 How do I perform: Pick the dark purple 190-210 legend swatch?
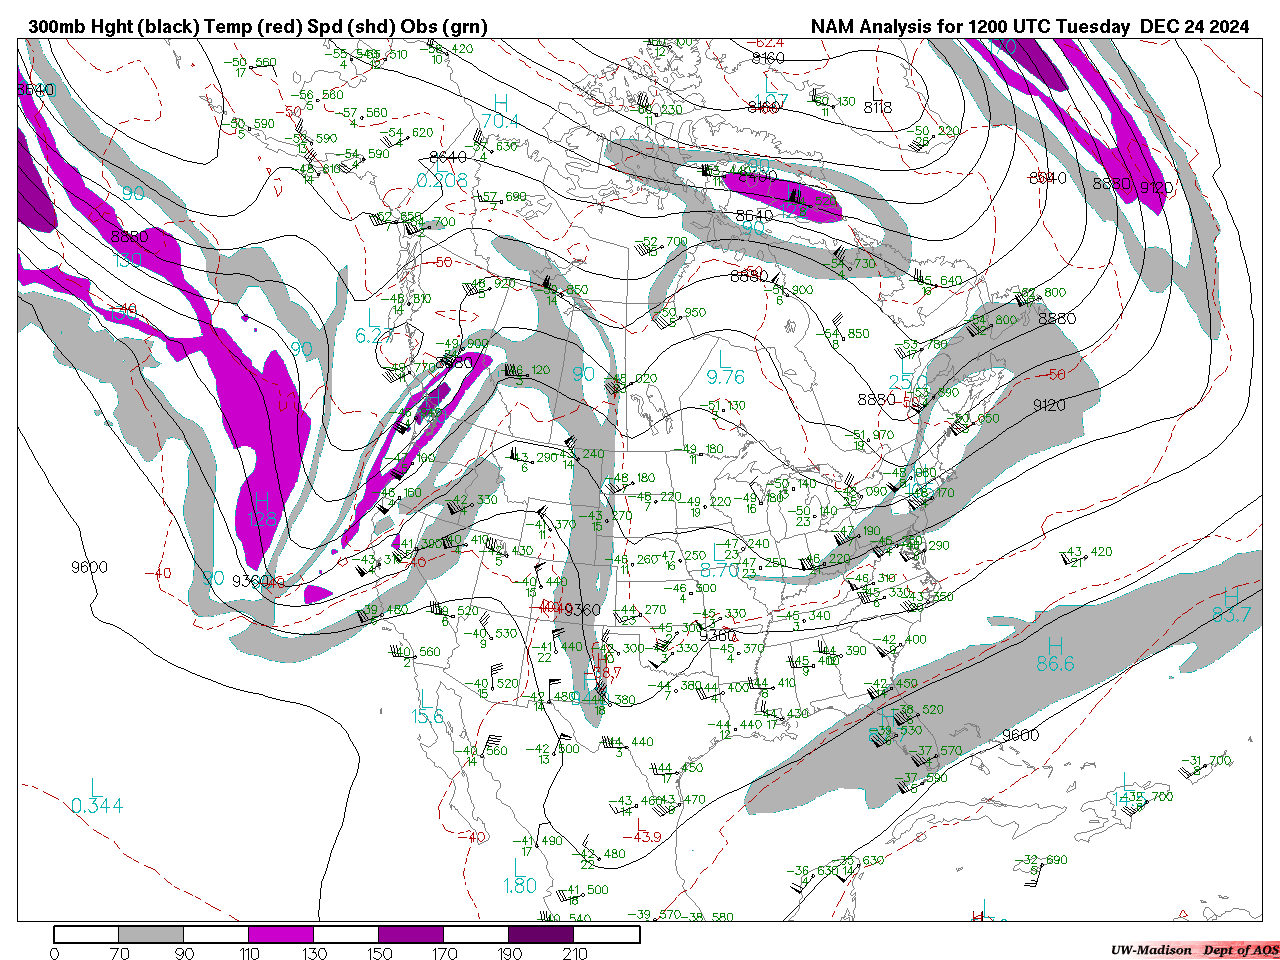(541, 935)
